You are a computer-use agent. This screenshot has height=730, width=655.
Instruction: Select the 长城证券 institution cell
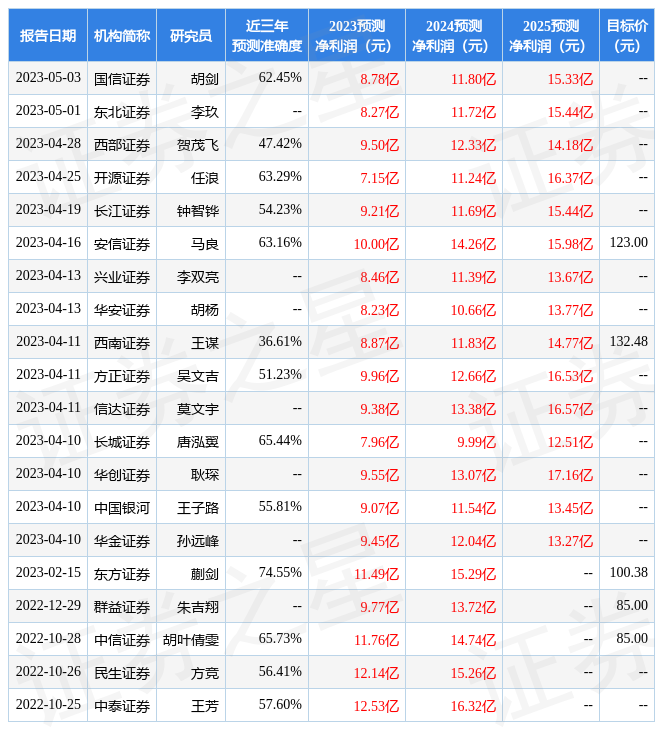point(122,442)
